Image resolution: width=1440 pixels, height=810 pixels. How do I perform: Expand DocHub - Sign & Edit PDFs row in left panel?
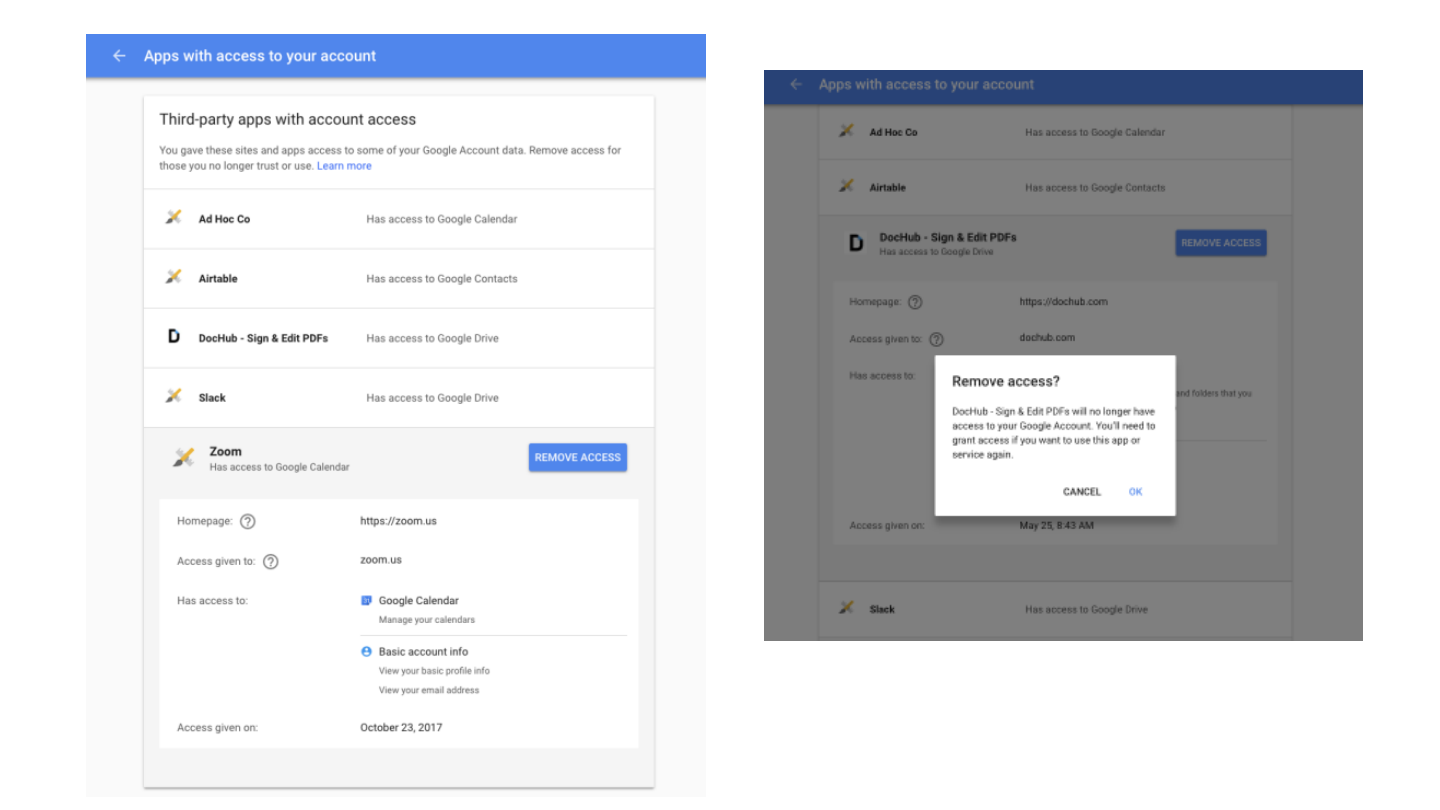[x=399, y=338]
